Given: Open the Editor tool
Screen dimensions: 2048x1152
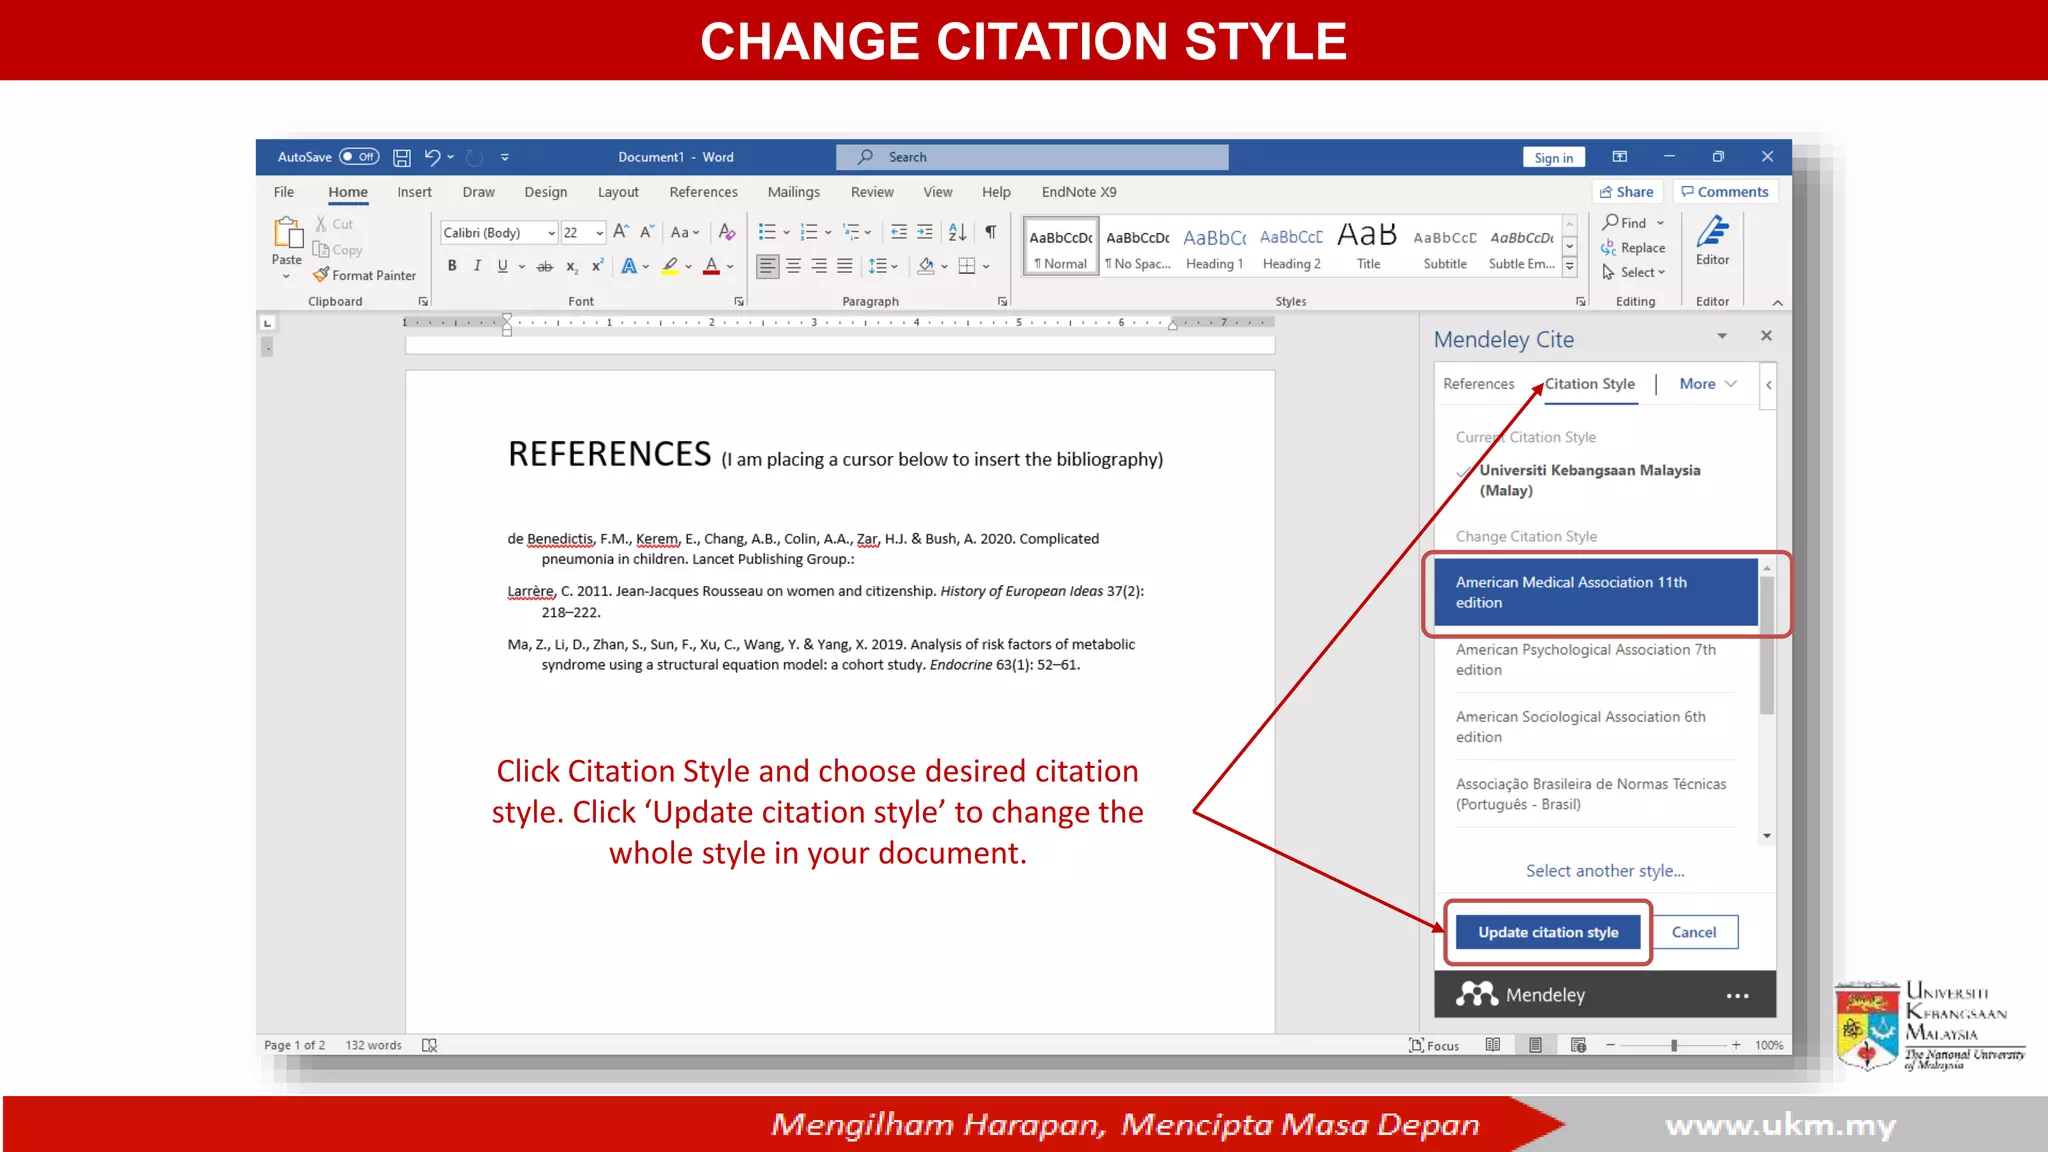Looking at the screenshot, I should coord(1712,241).
